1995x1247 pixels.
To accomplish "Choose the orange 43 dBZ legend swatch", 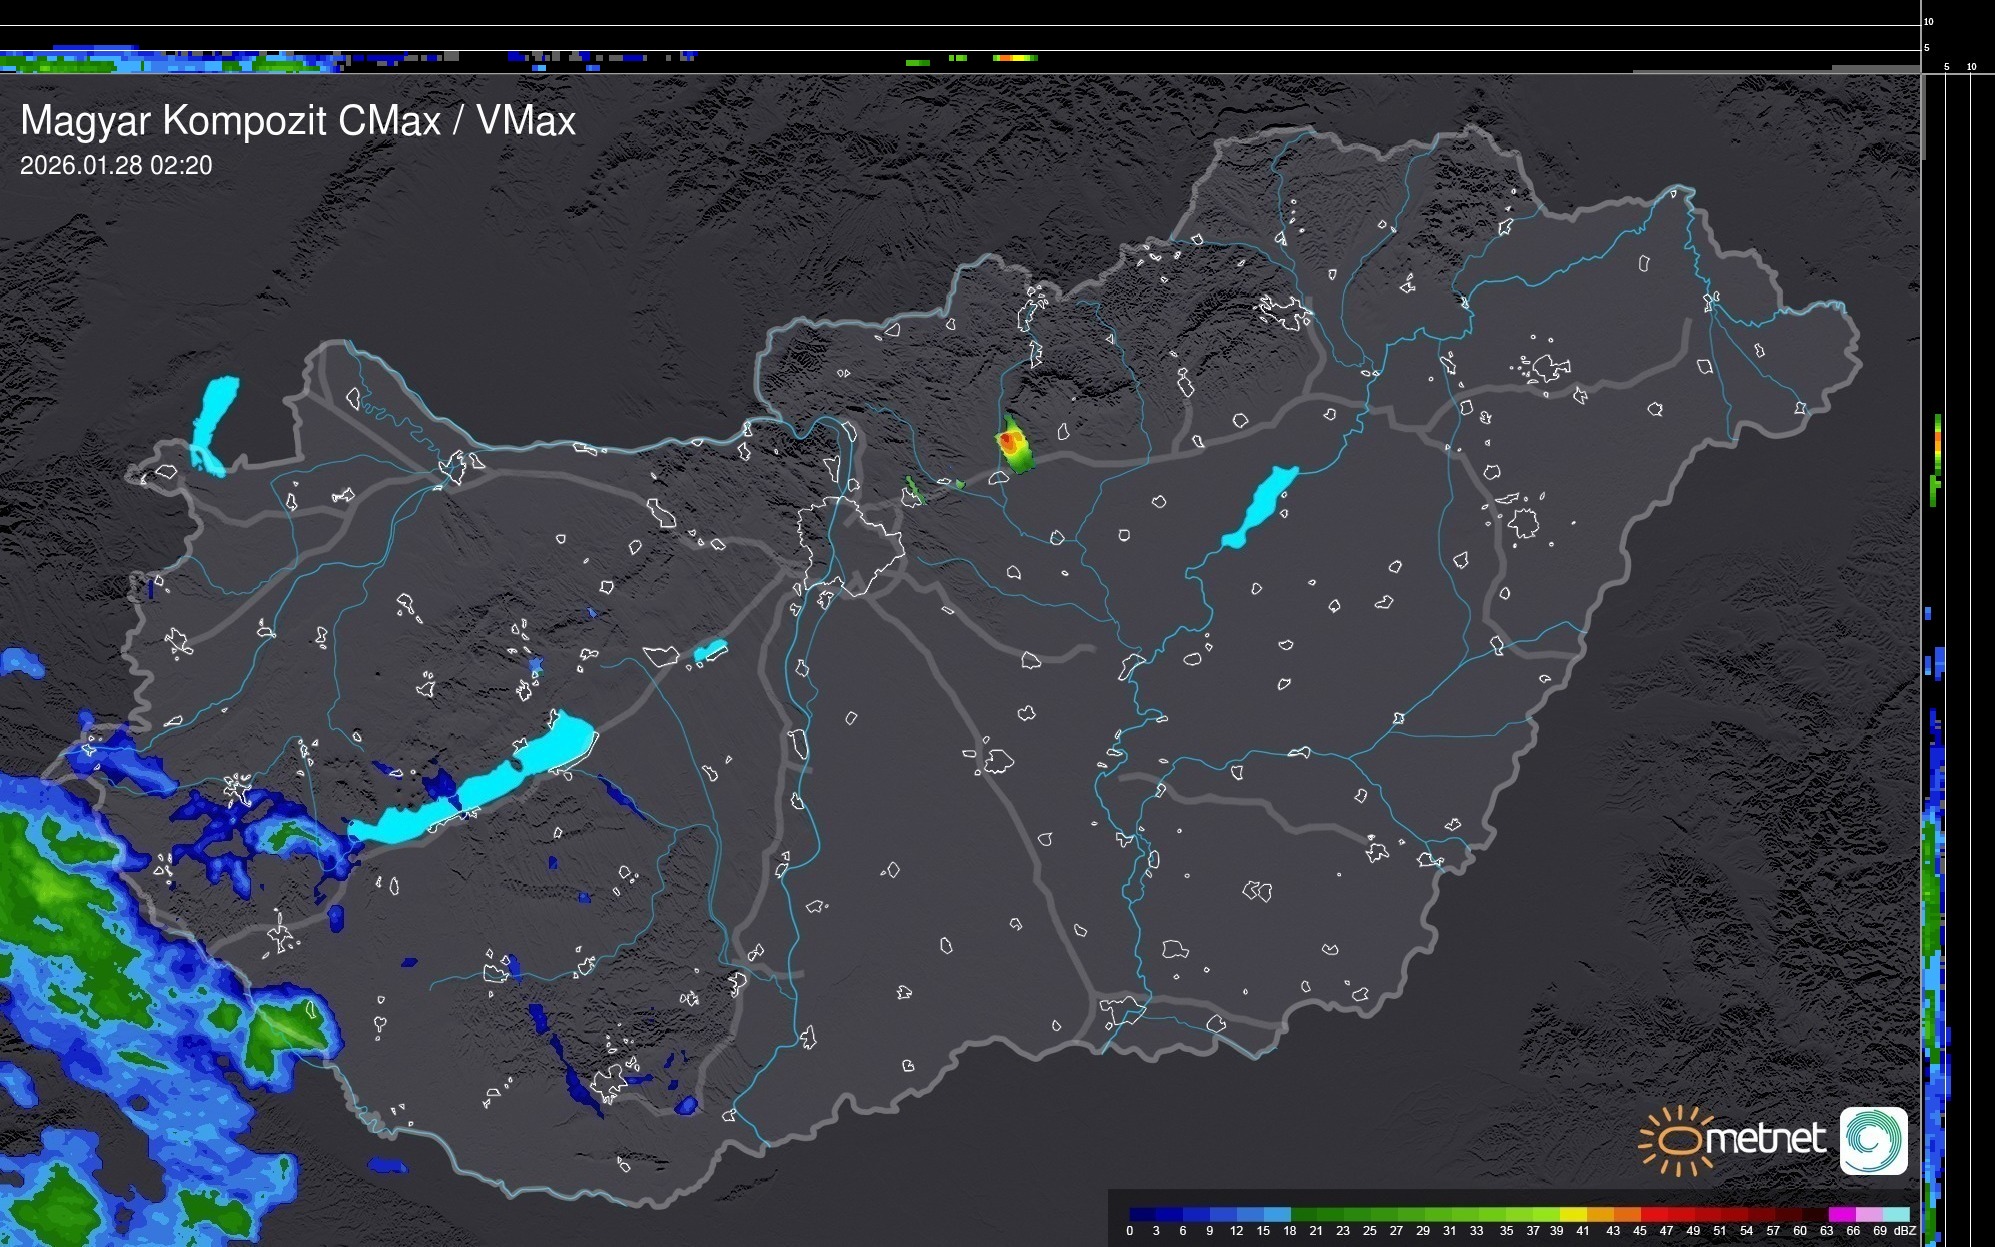I will 1627,1214.
